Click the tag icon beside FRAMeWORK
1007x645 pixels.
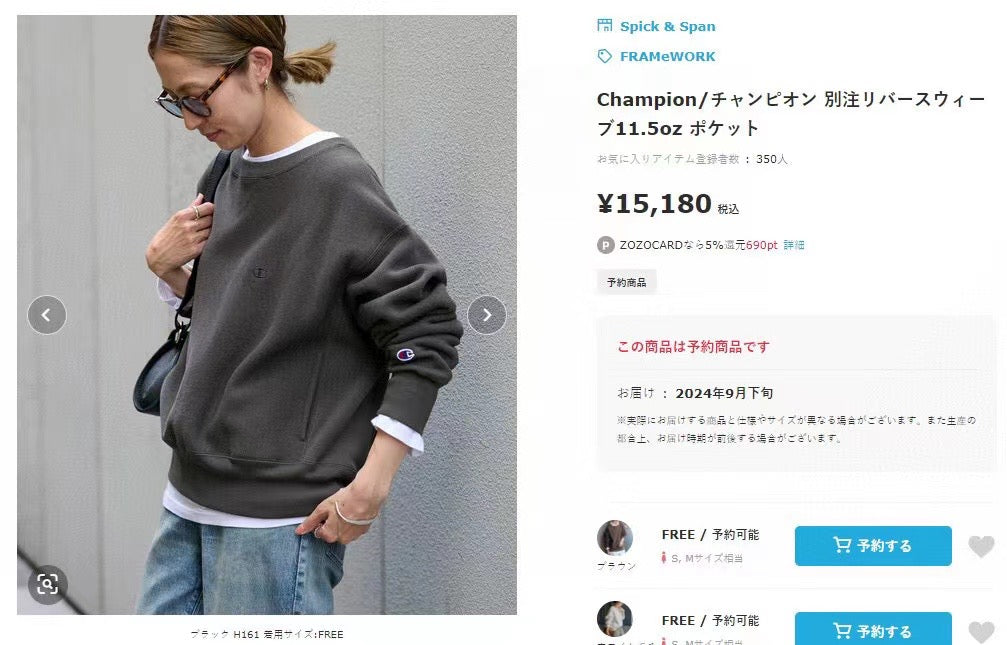(604, 57)
